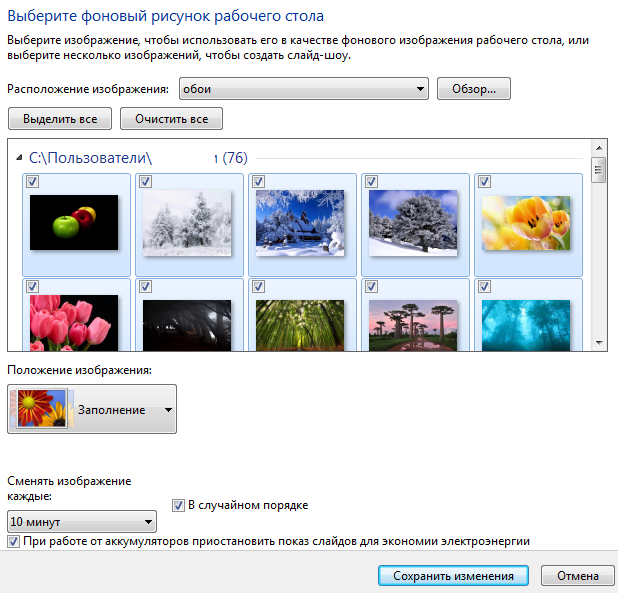618x593 pixels.
Task: Select the green and red apples wallpaper
Action: coord(74,222)
